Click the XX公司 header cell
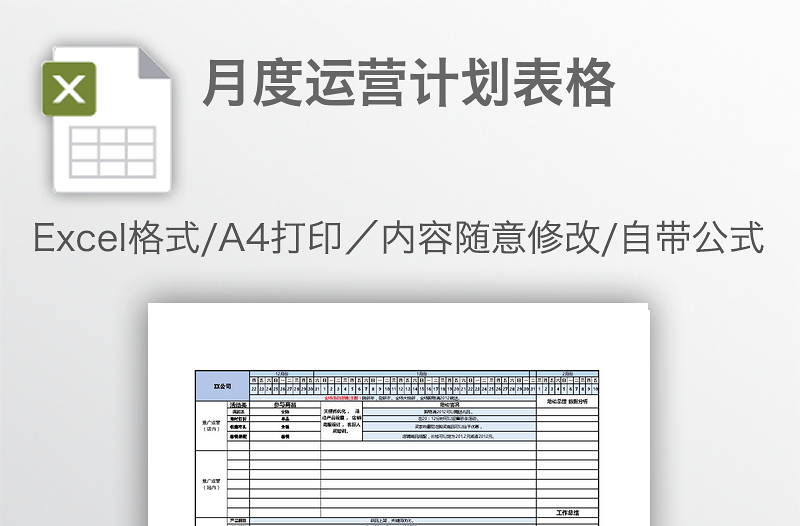This screenshot has width=800, height=526. pyautogui.click(x=222, y=386)
